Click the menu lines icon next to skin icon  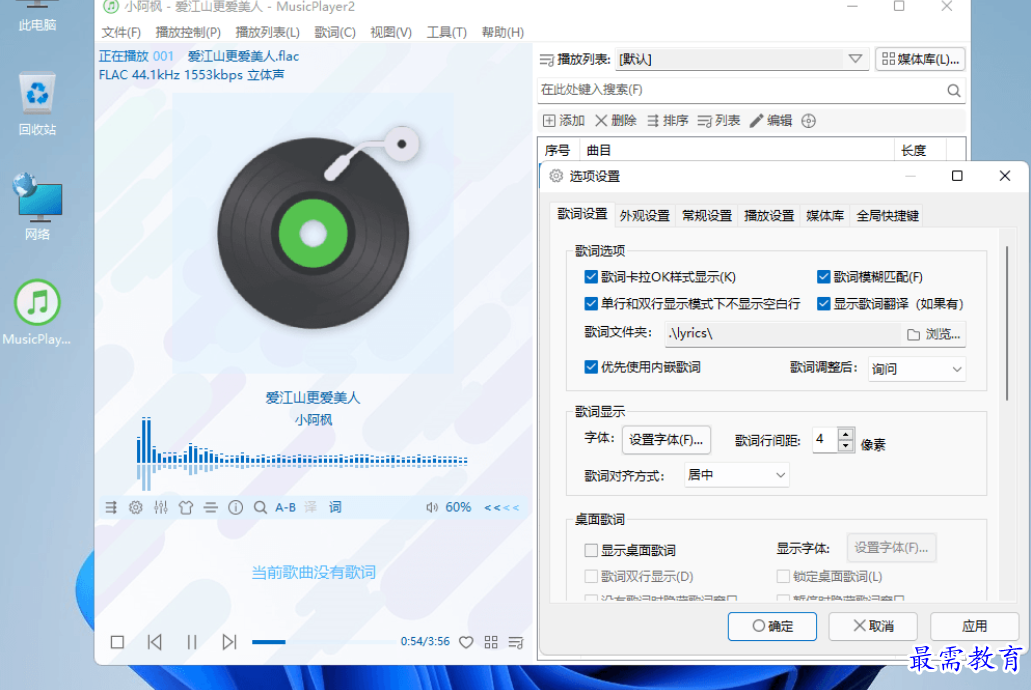click(x=210, y=507)
